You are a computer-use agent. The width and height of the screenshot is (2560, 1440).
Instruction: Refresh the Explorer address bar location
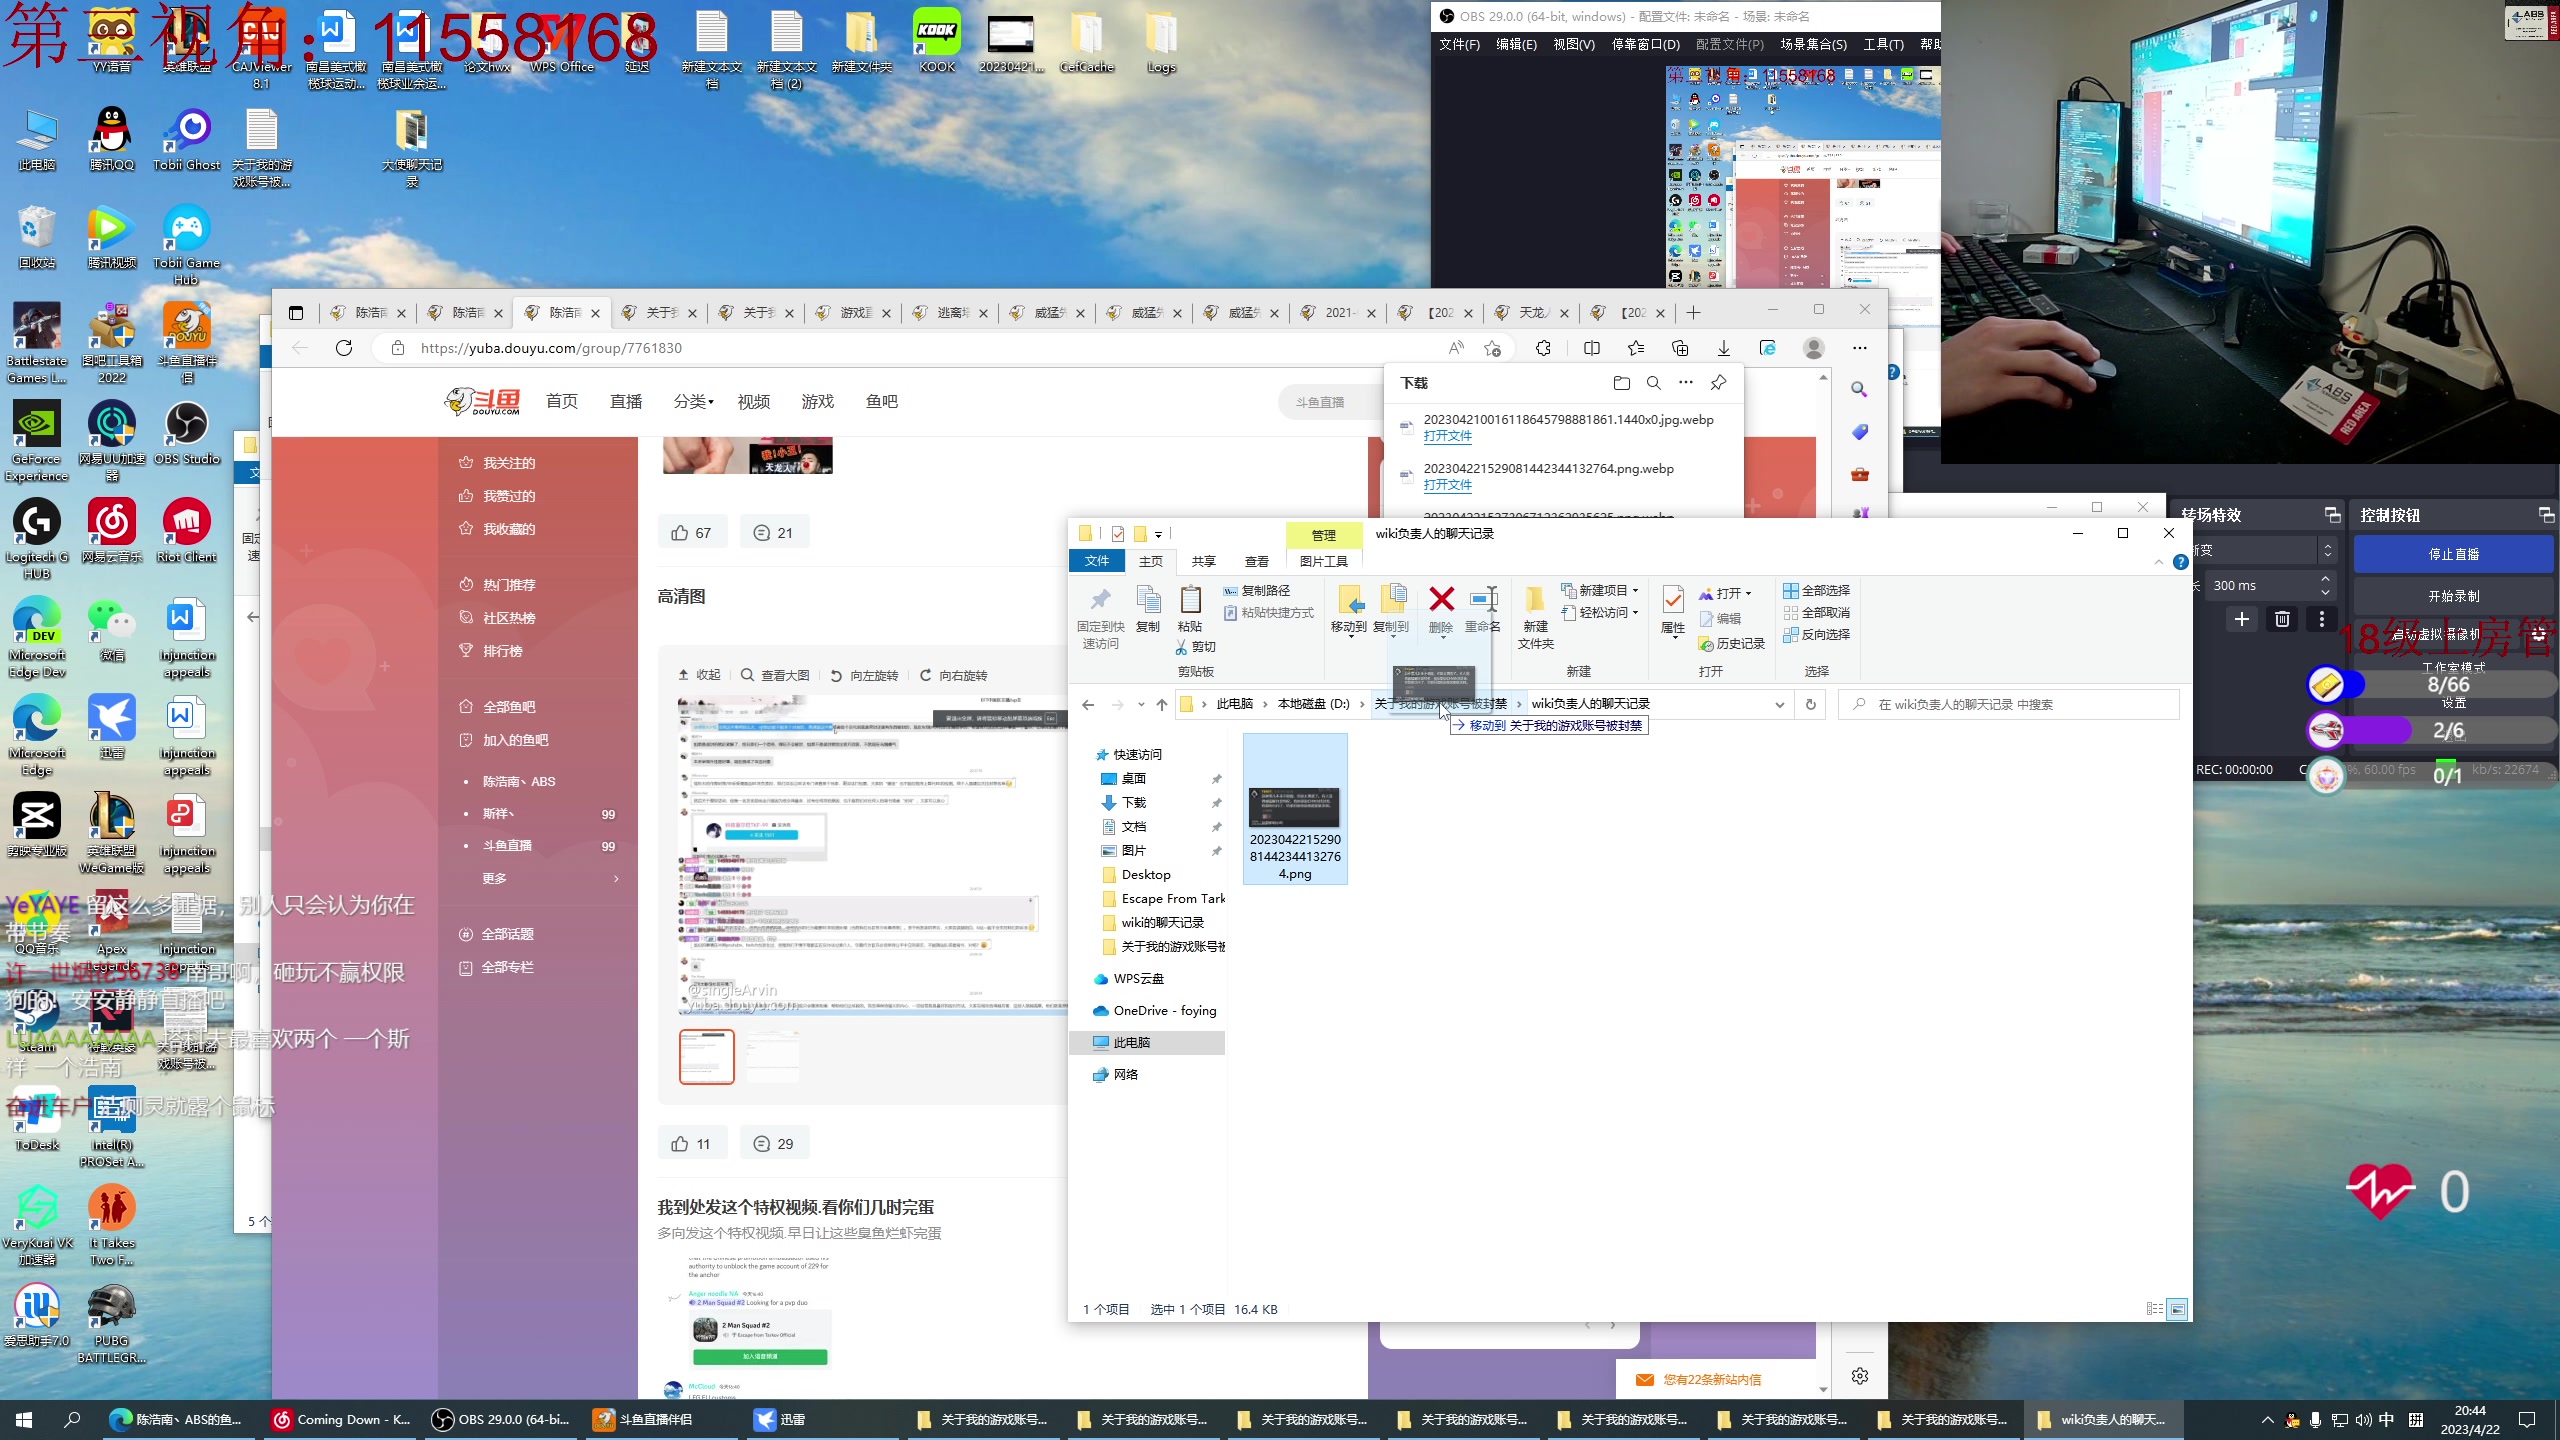(x=1810, y=704)
